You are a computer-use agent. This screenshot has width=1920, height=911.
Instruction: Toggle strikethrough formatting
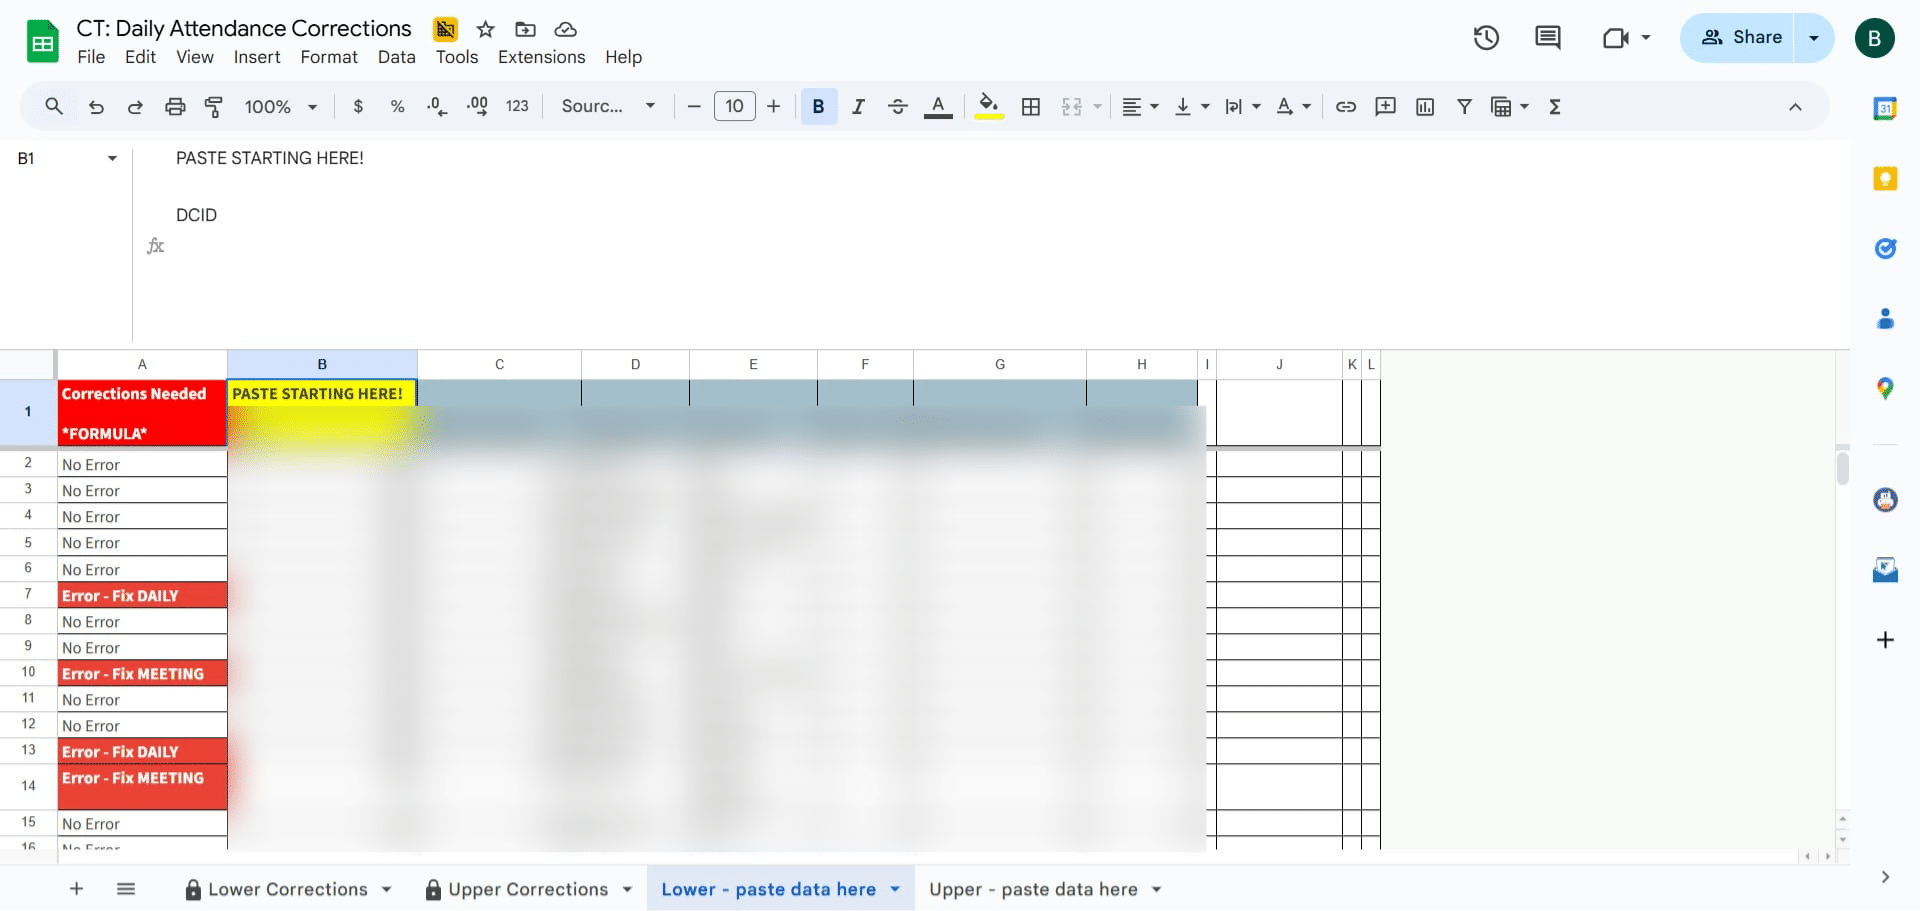coord(898,107)
